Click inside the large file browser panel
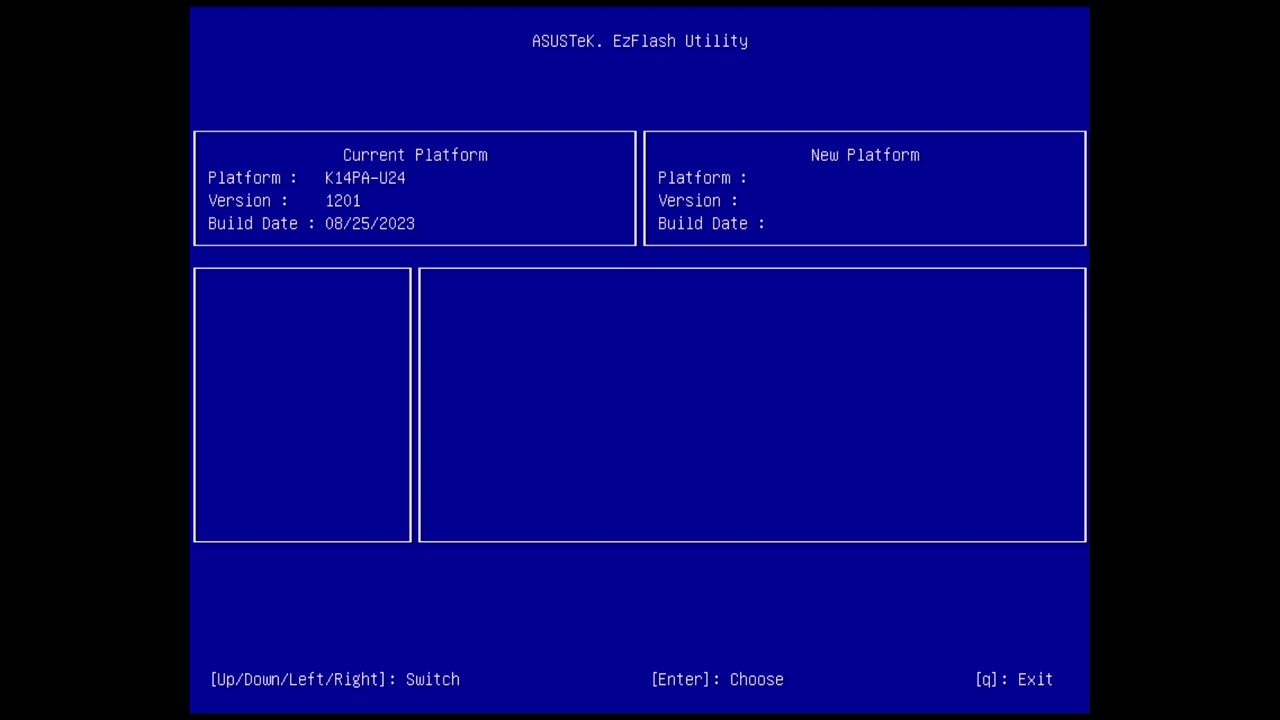The height and width of the screenshot is (720, 1280). pyautogui.click(x=752, y=405)
